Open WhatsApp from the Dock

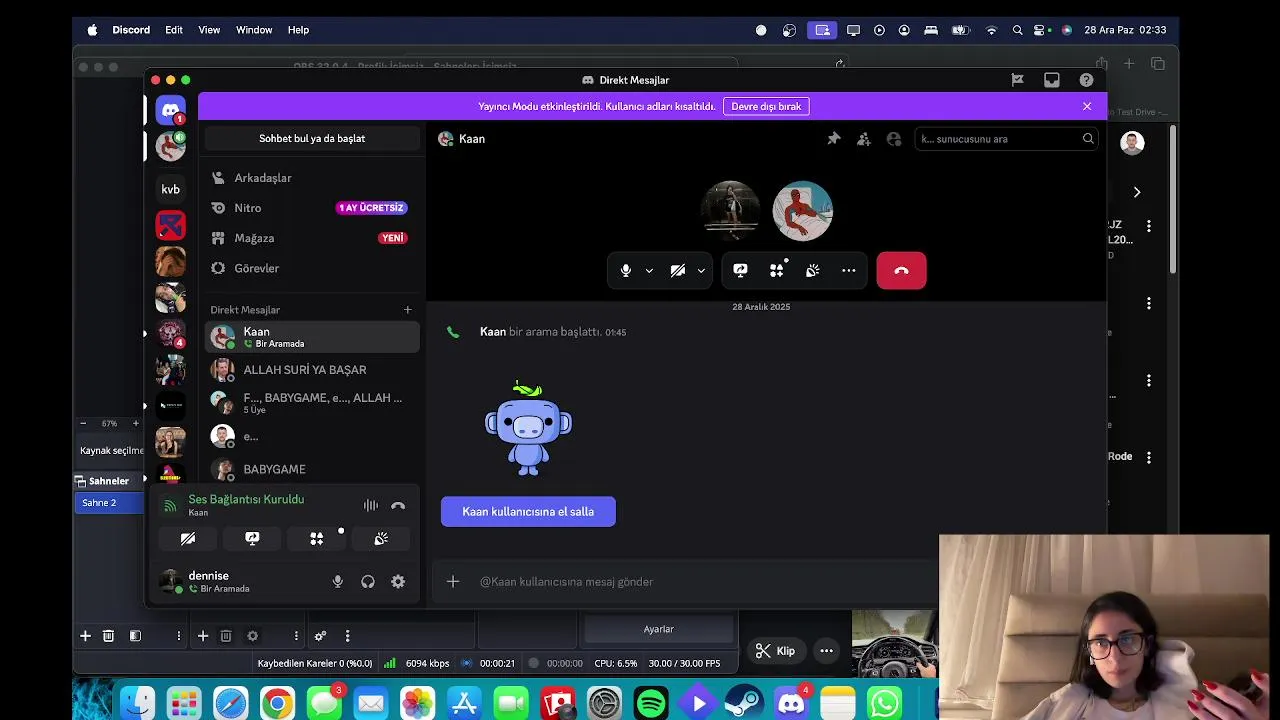pos(884,704)
